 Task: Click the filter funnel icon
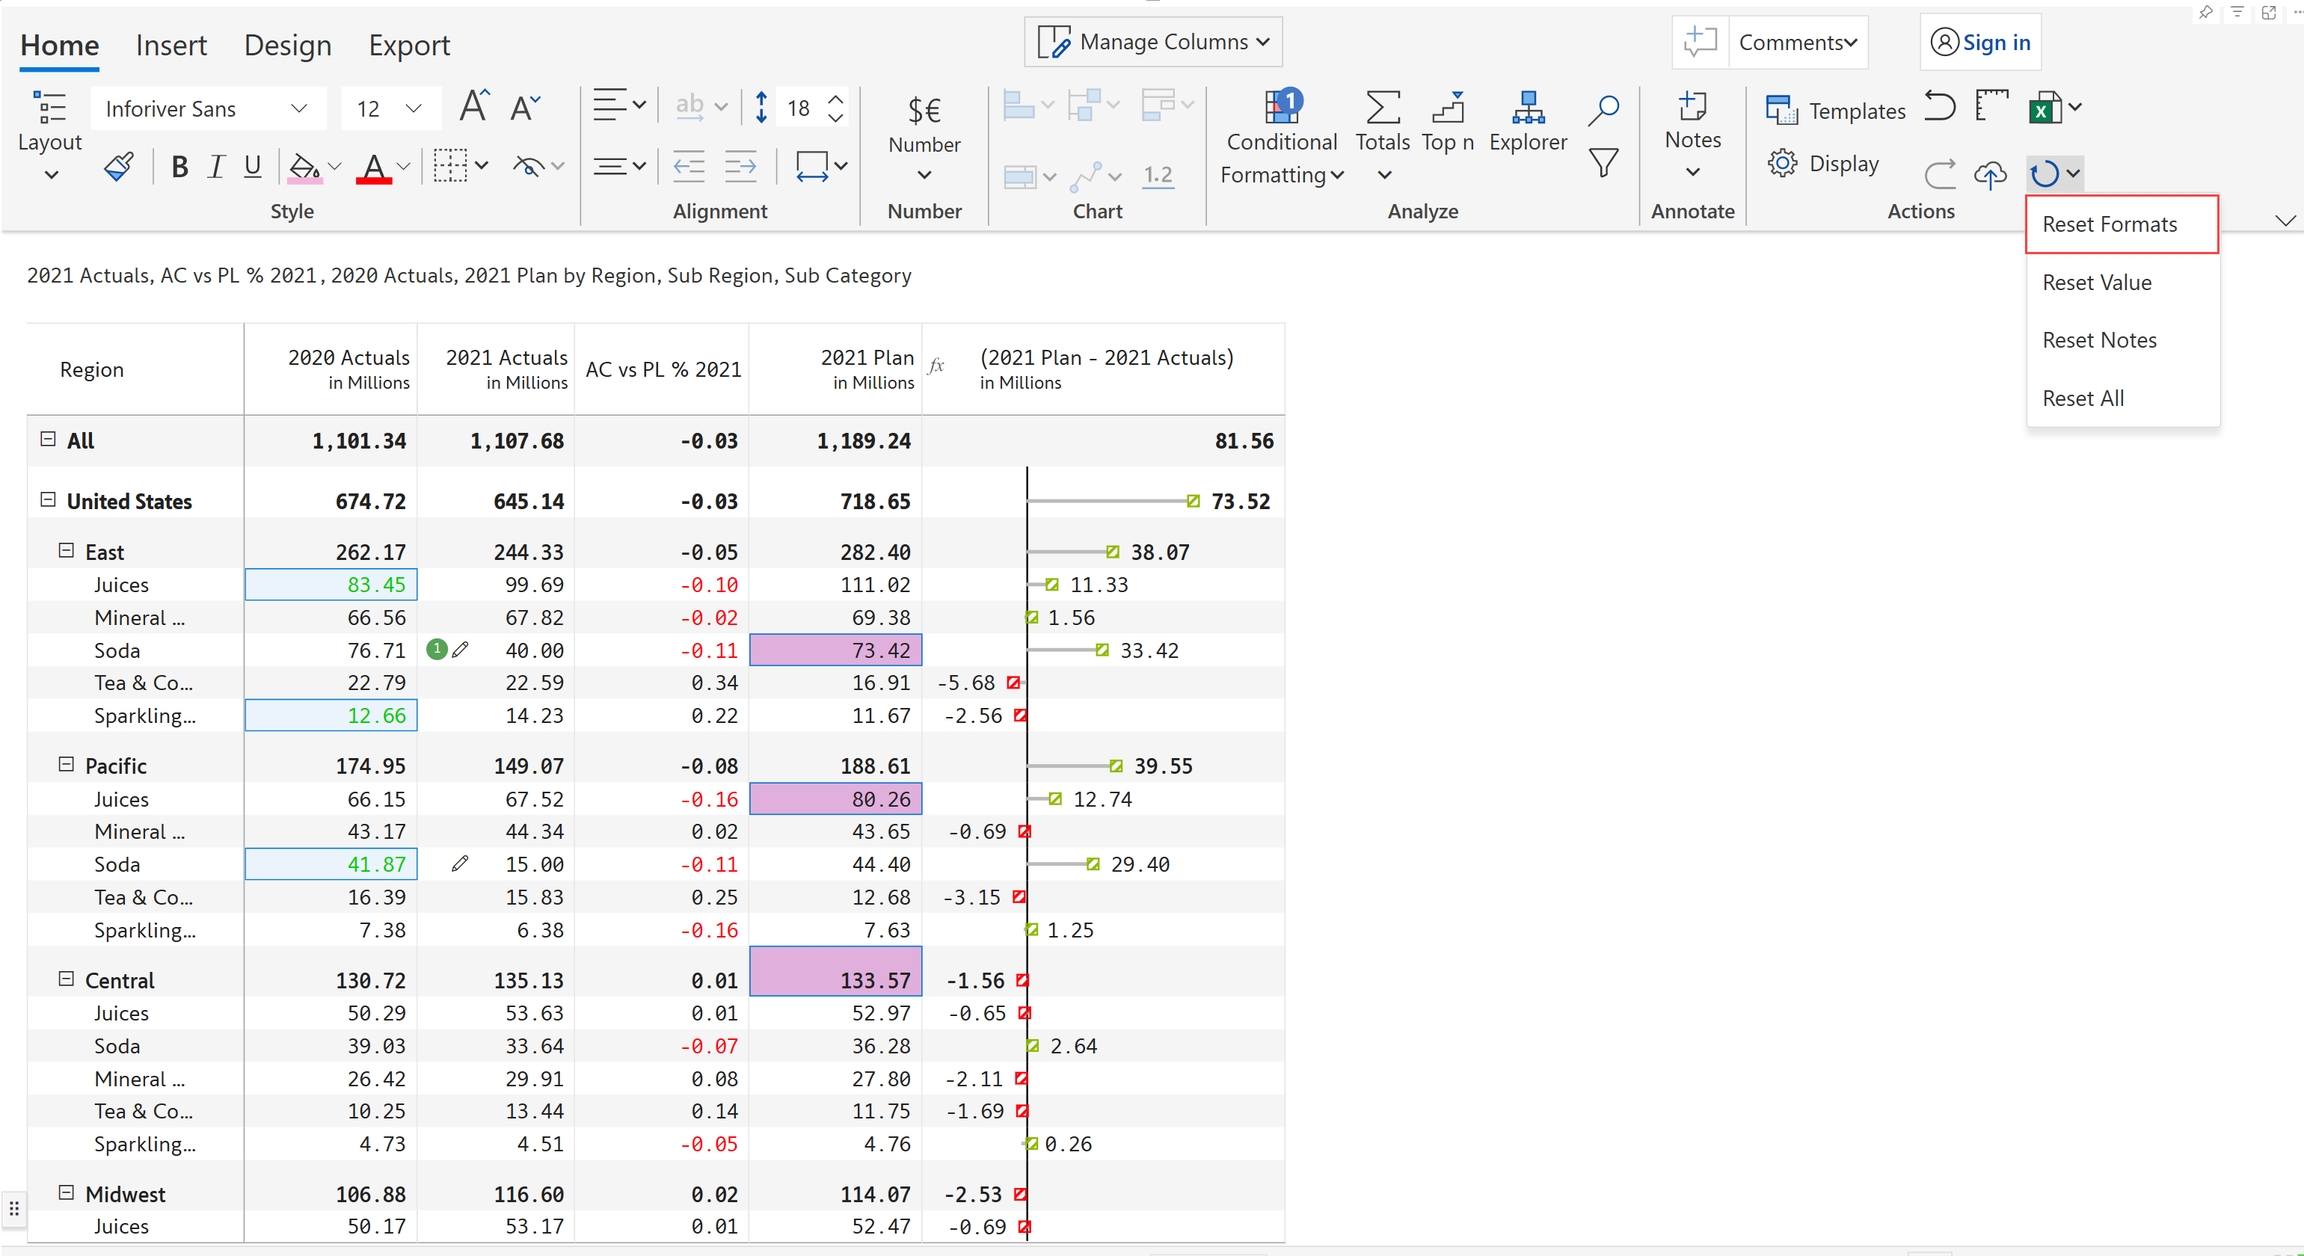click(1603, 163)
